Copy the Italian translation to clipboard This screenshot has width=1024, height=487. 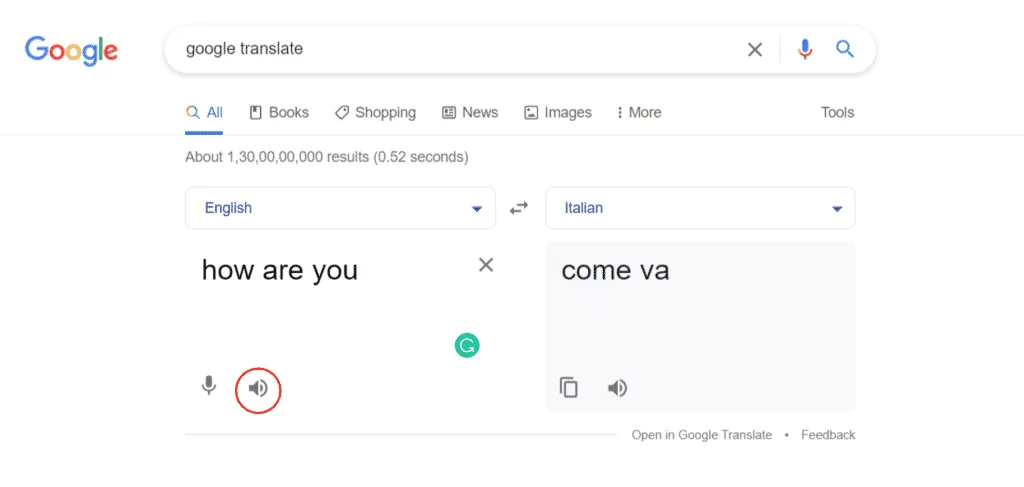(569, 388)
